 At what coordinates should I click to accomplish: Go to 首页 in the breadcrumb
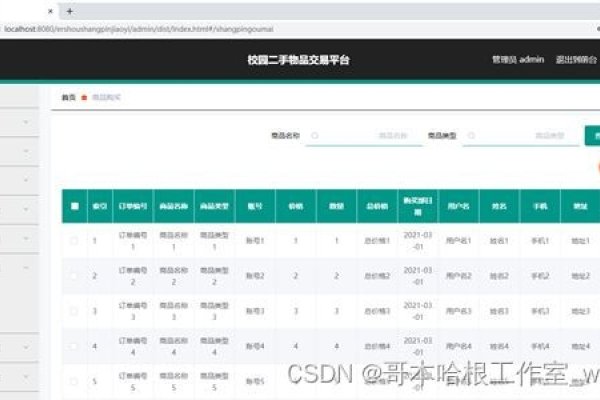pos(68,97)
